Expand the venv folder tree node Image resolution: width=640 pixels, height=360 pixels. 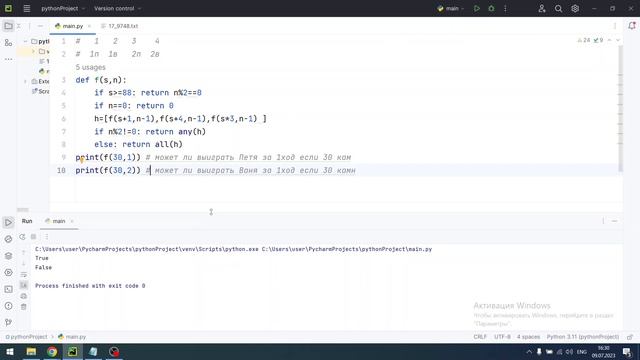pyautogui.click(x=33, y=51)
